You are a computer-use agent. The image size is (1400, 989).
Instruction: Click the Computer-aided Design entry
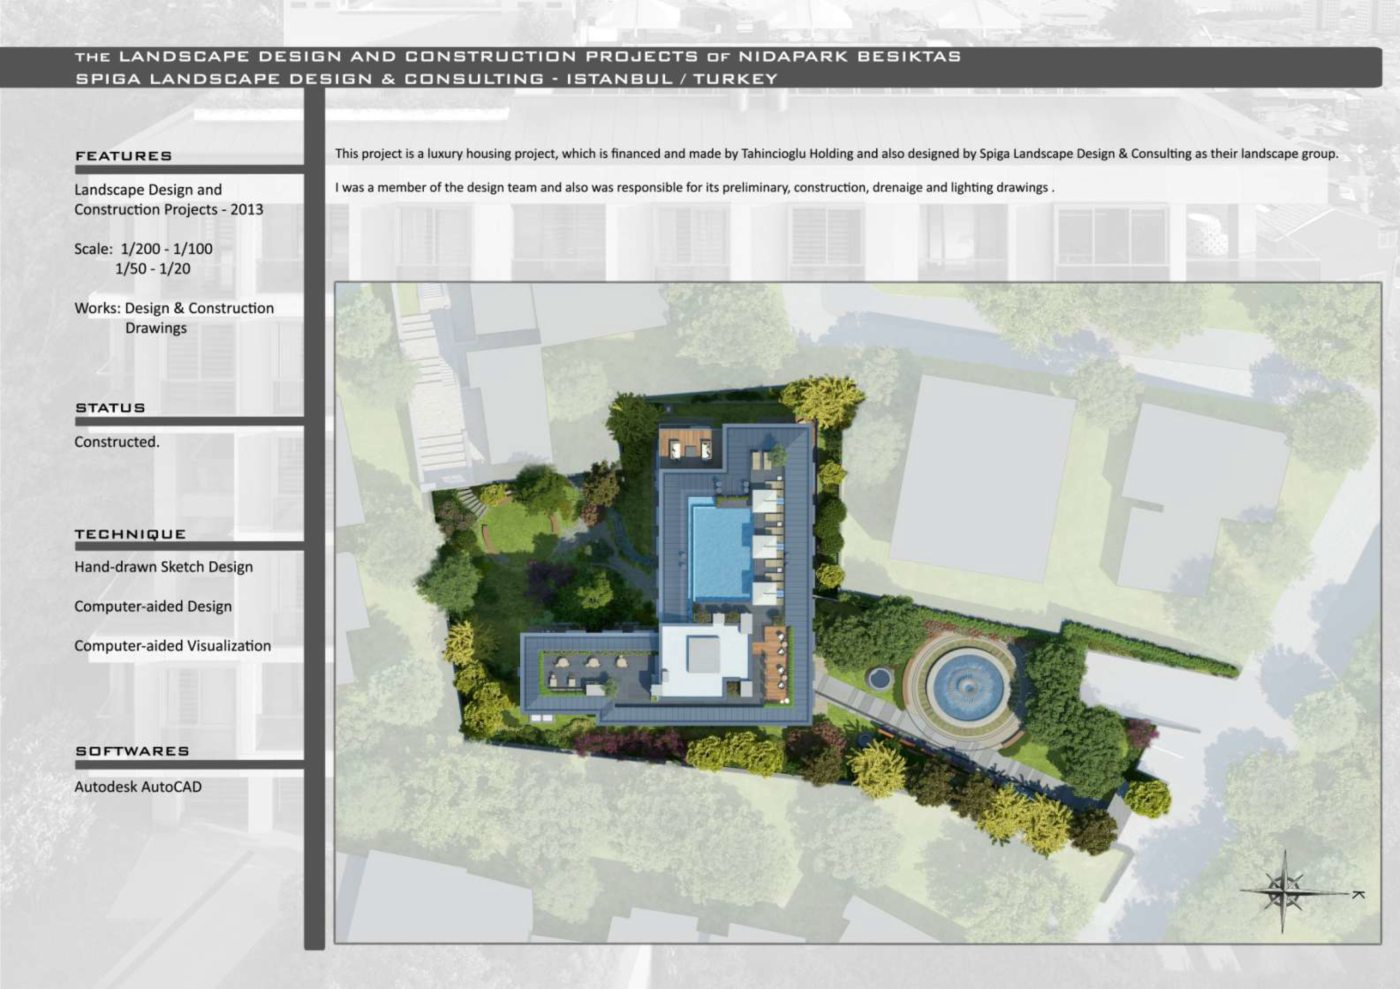(152, 606)
